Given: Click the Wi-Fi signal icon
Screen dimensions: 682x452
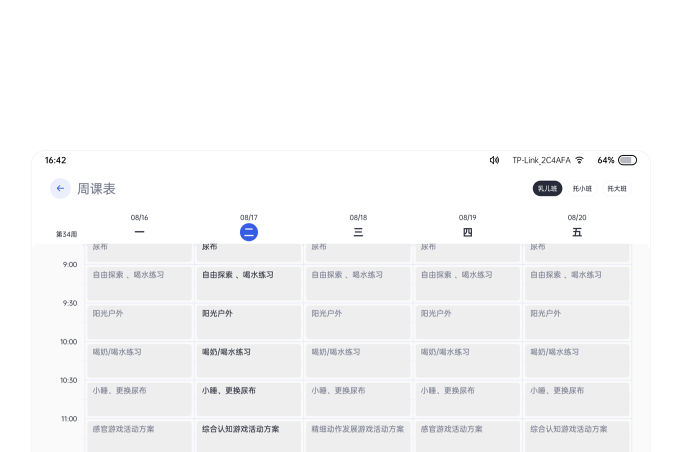Looking at the screenshot, I should tap(579, 160).
